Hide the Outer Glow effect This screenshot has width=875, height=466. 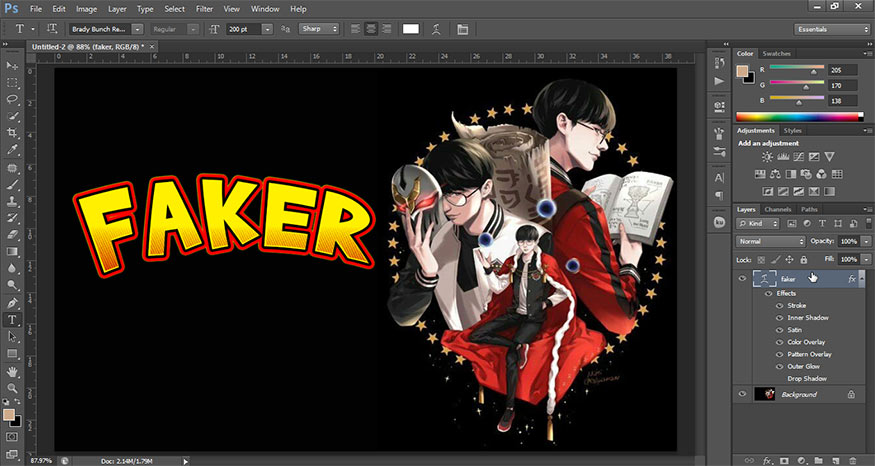(780, 367)
